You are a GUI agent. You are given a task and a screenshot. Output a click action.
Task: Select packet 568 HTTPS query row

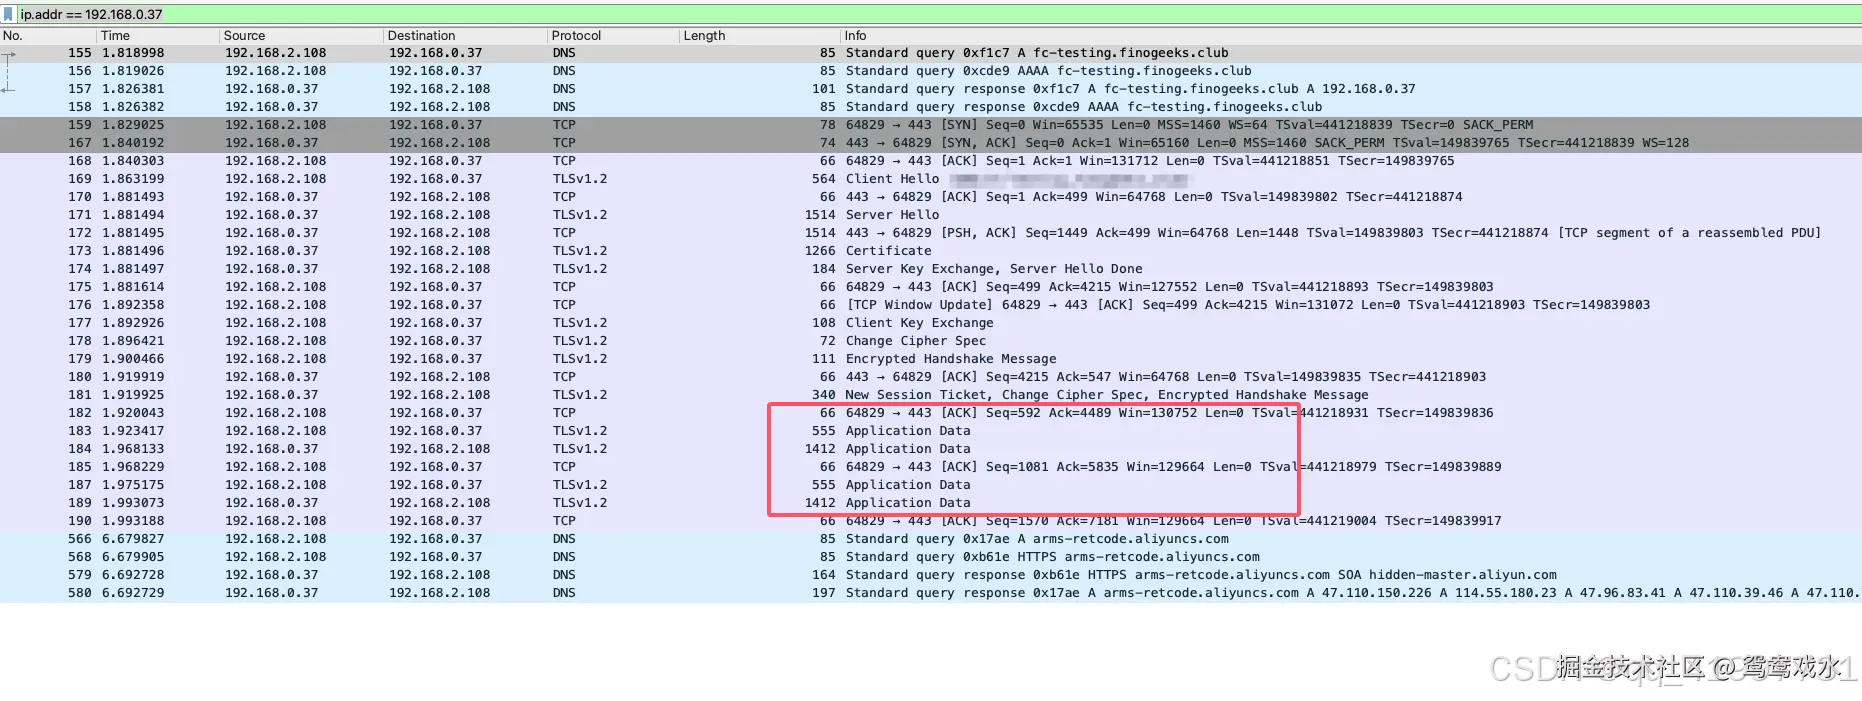[x=931, y=557]
